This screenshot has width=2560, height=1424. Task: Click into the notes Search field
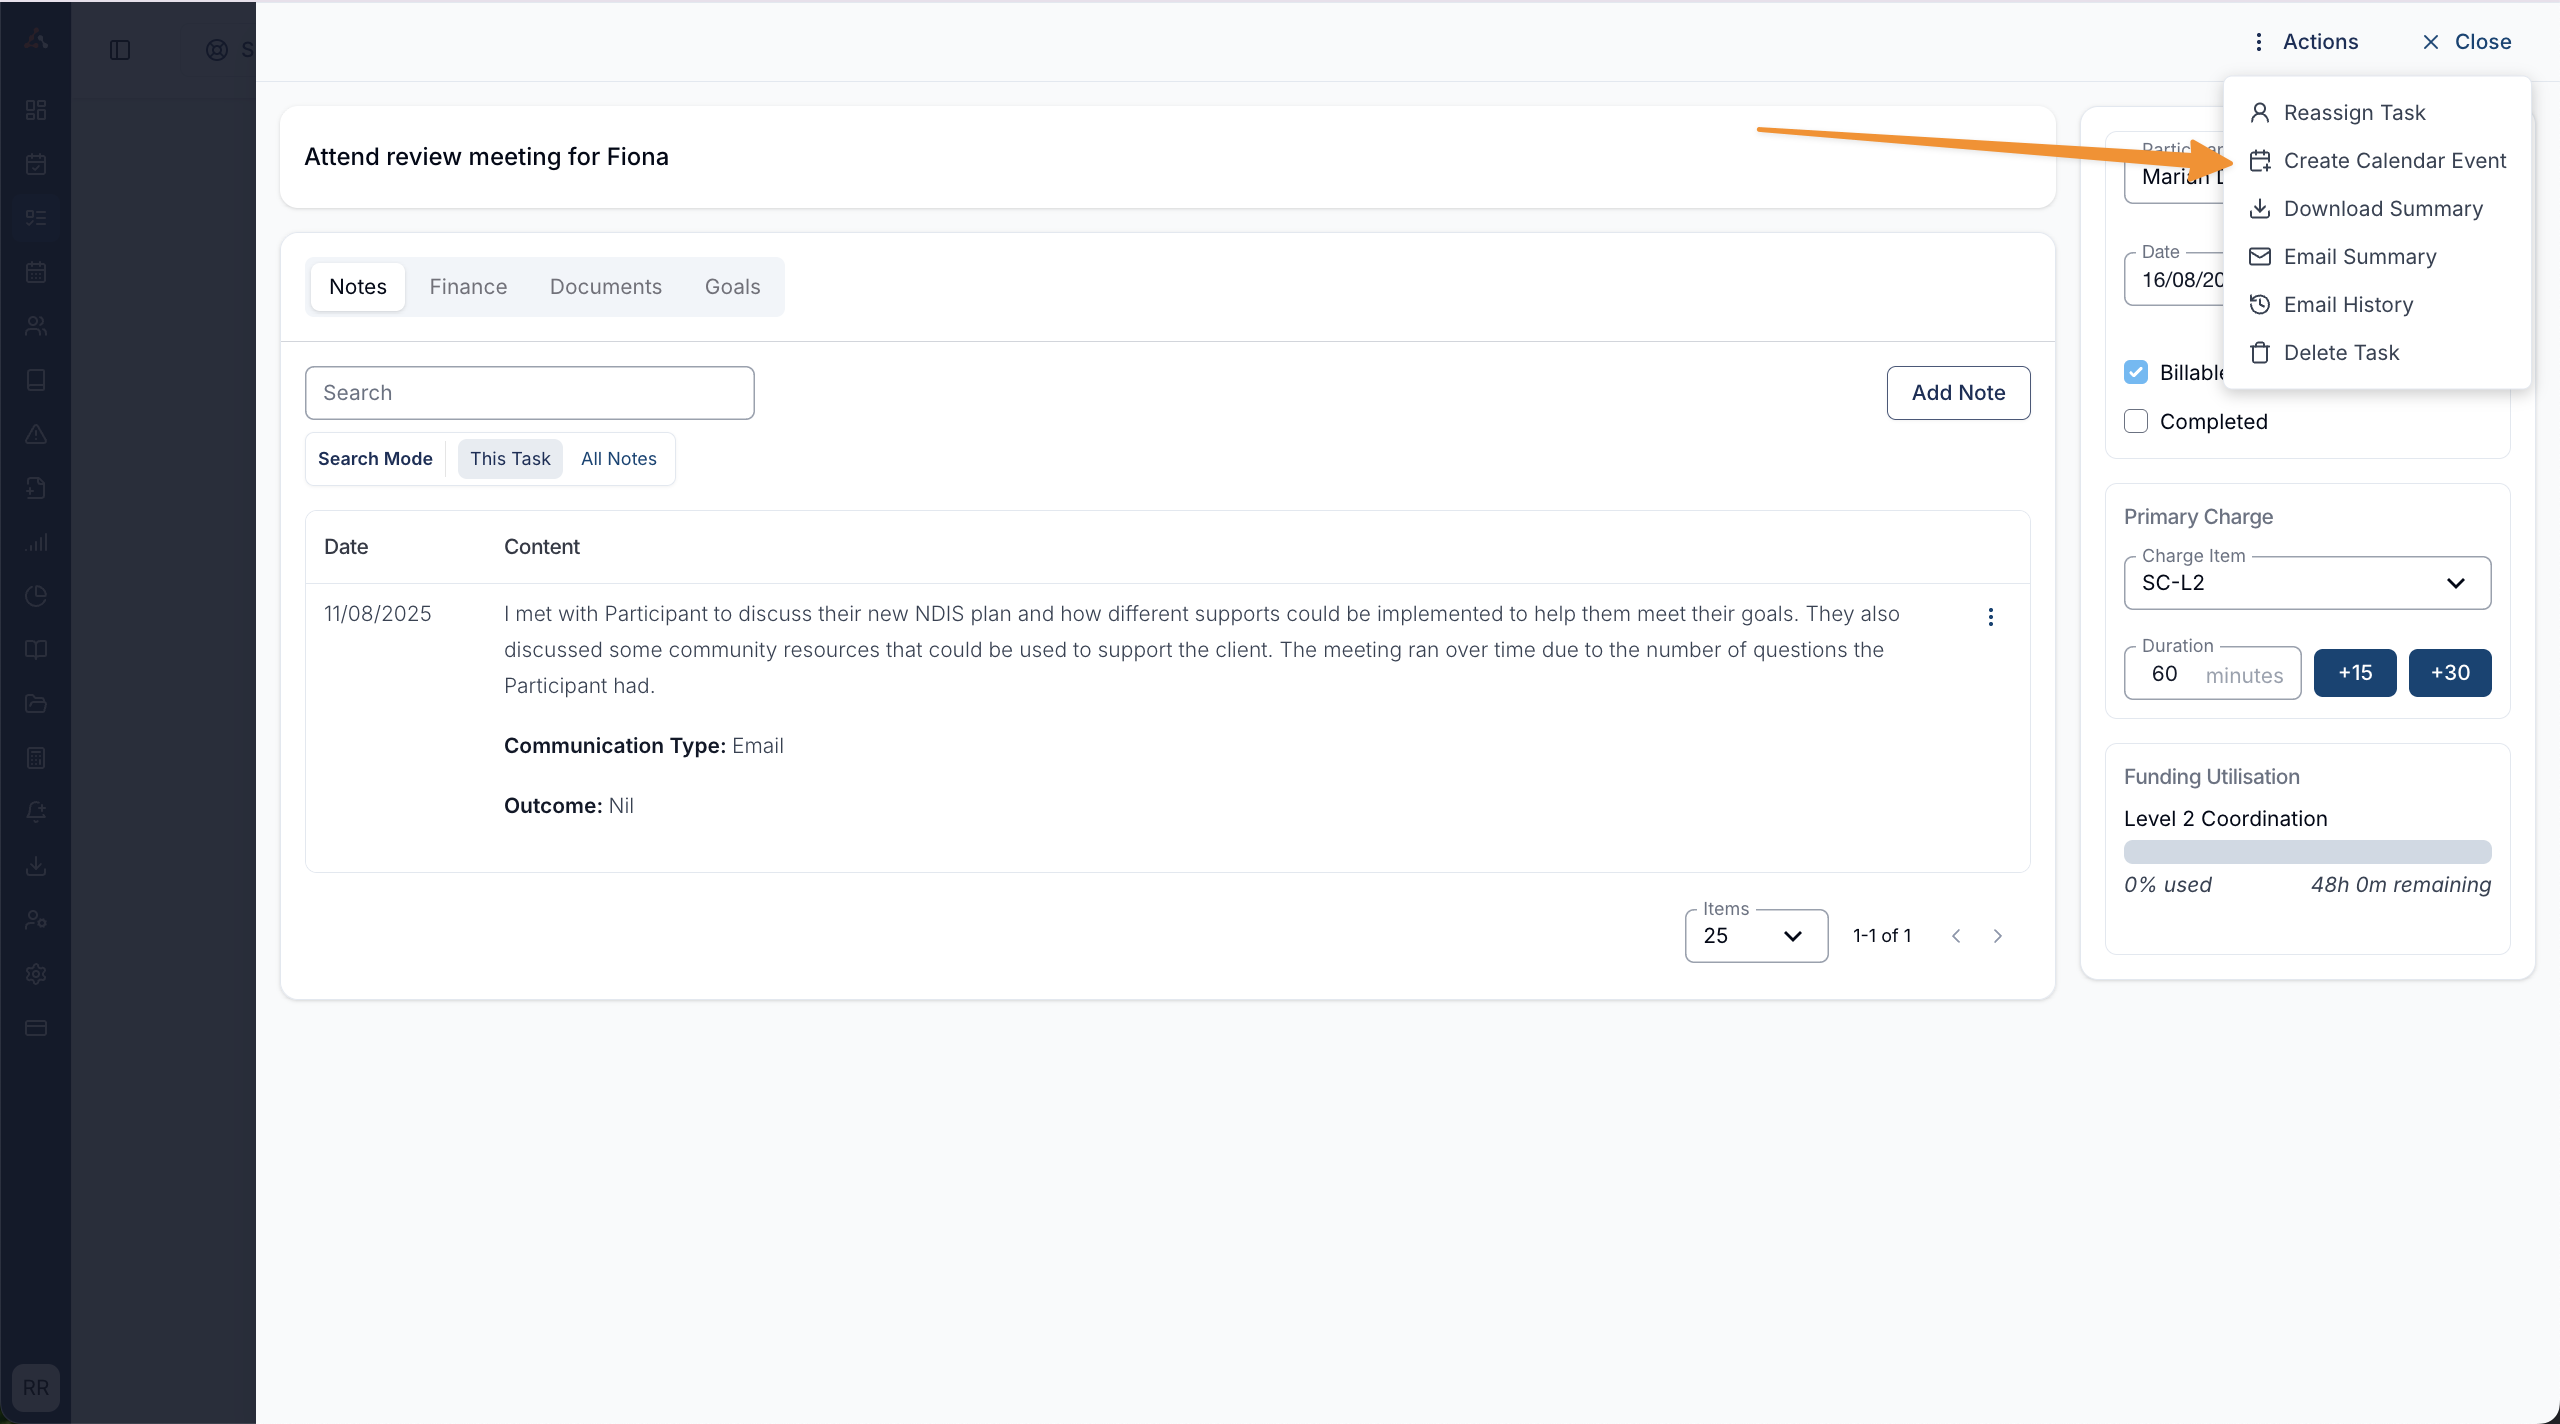click(529, 393)
